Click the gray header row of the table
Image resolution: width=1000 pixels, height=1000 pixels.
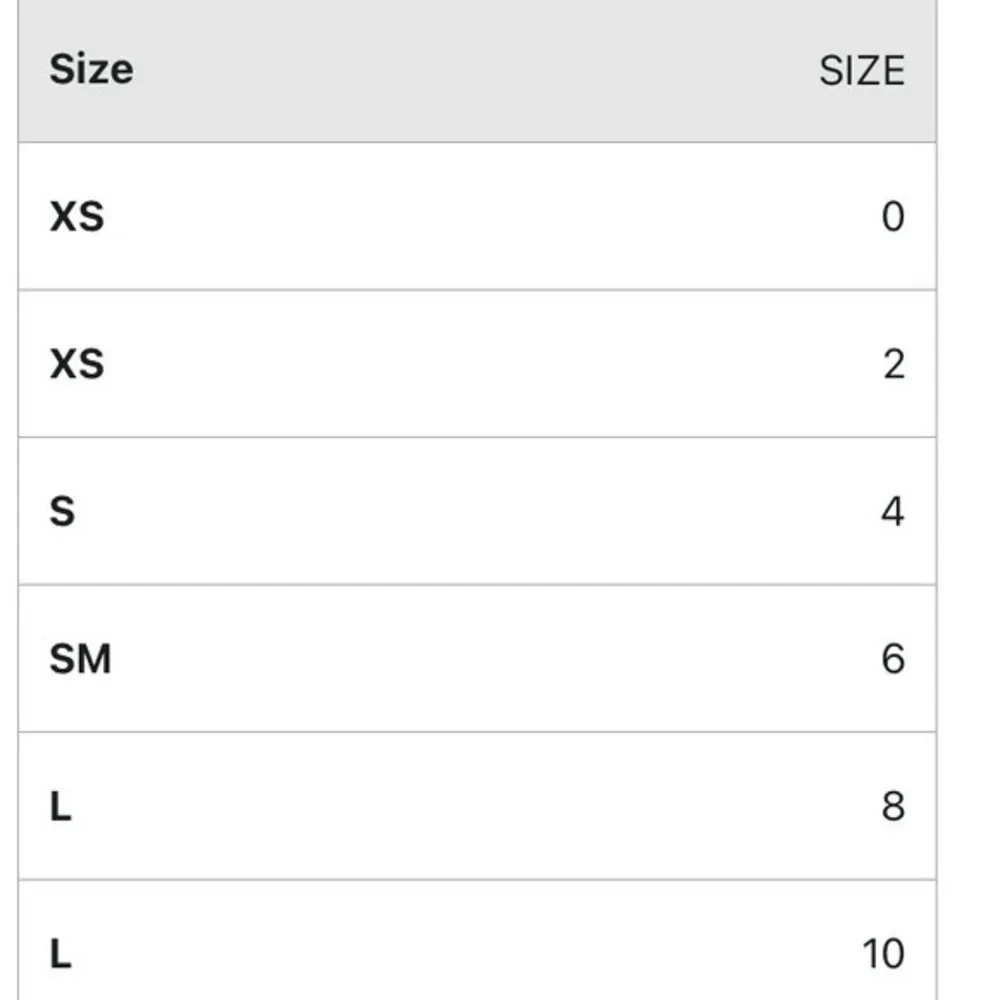pyautogui.click(x=477, y=70)
